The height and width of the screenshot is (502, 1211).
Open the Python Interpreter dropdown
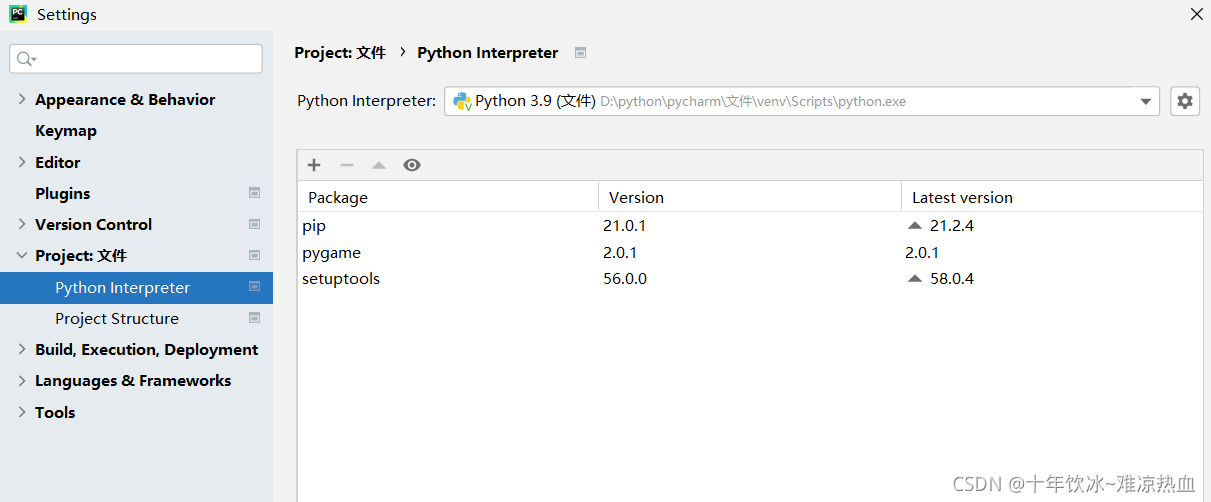[x=1146, y=101]
